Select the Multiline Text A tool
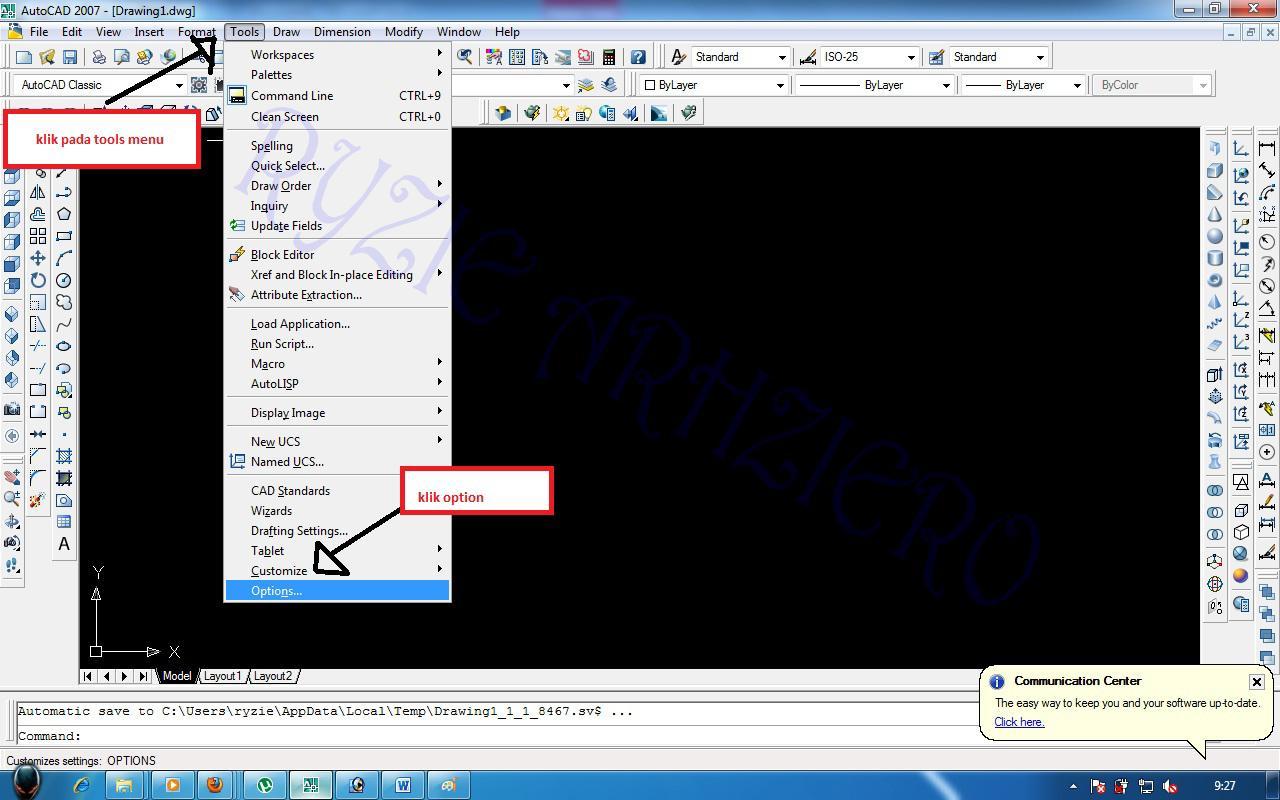This screenshot has height=800, width=1280. (x=64, y=544)
